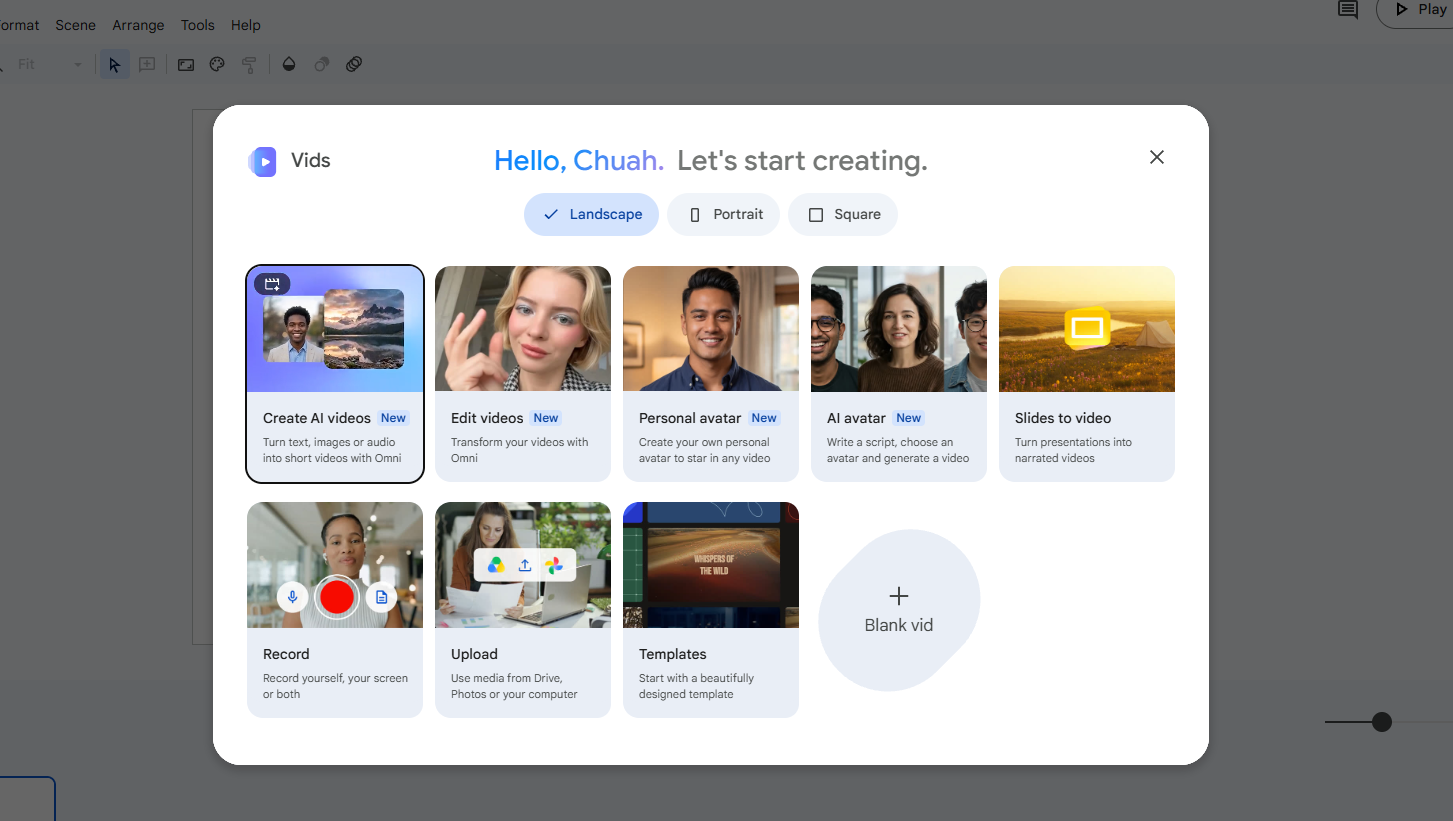The image size is (1453, 821).
Task: Click the canvas aspect ratio toolbar icon
Action: tap(186, 64)
